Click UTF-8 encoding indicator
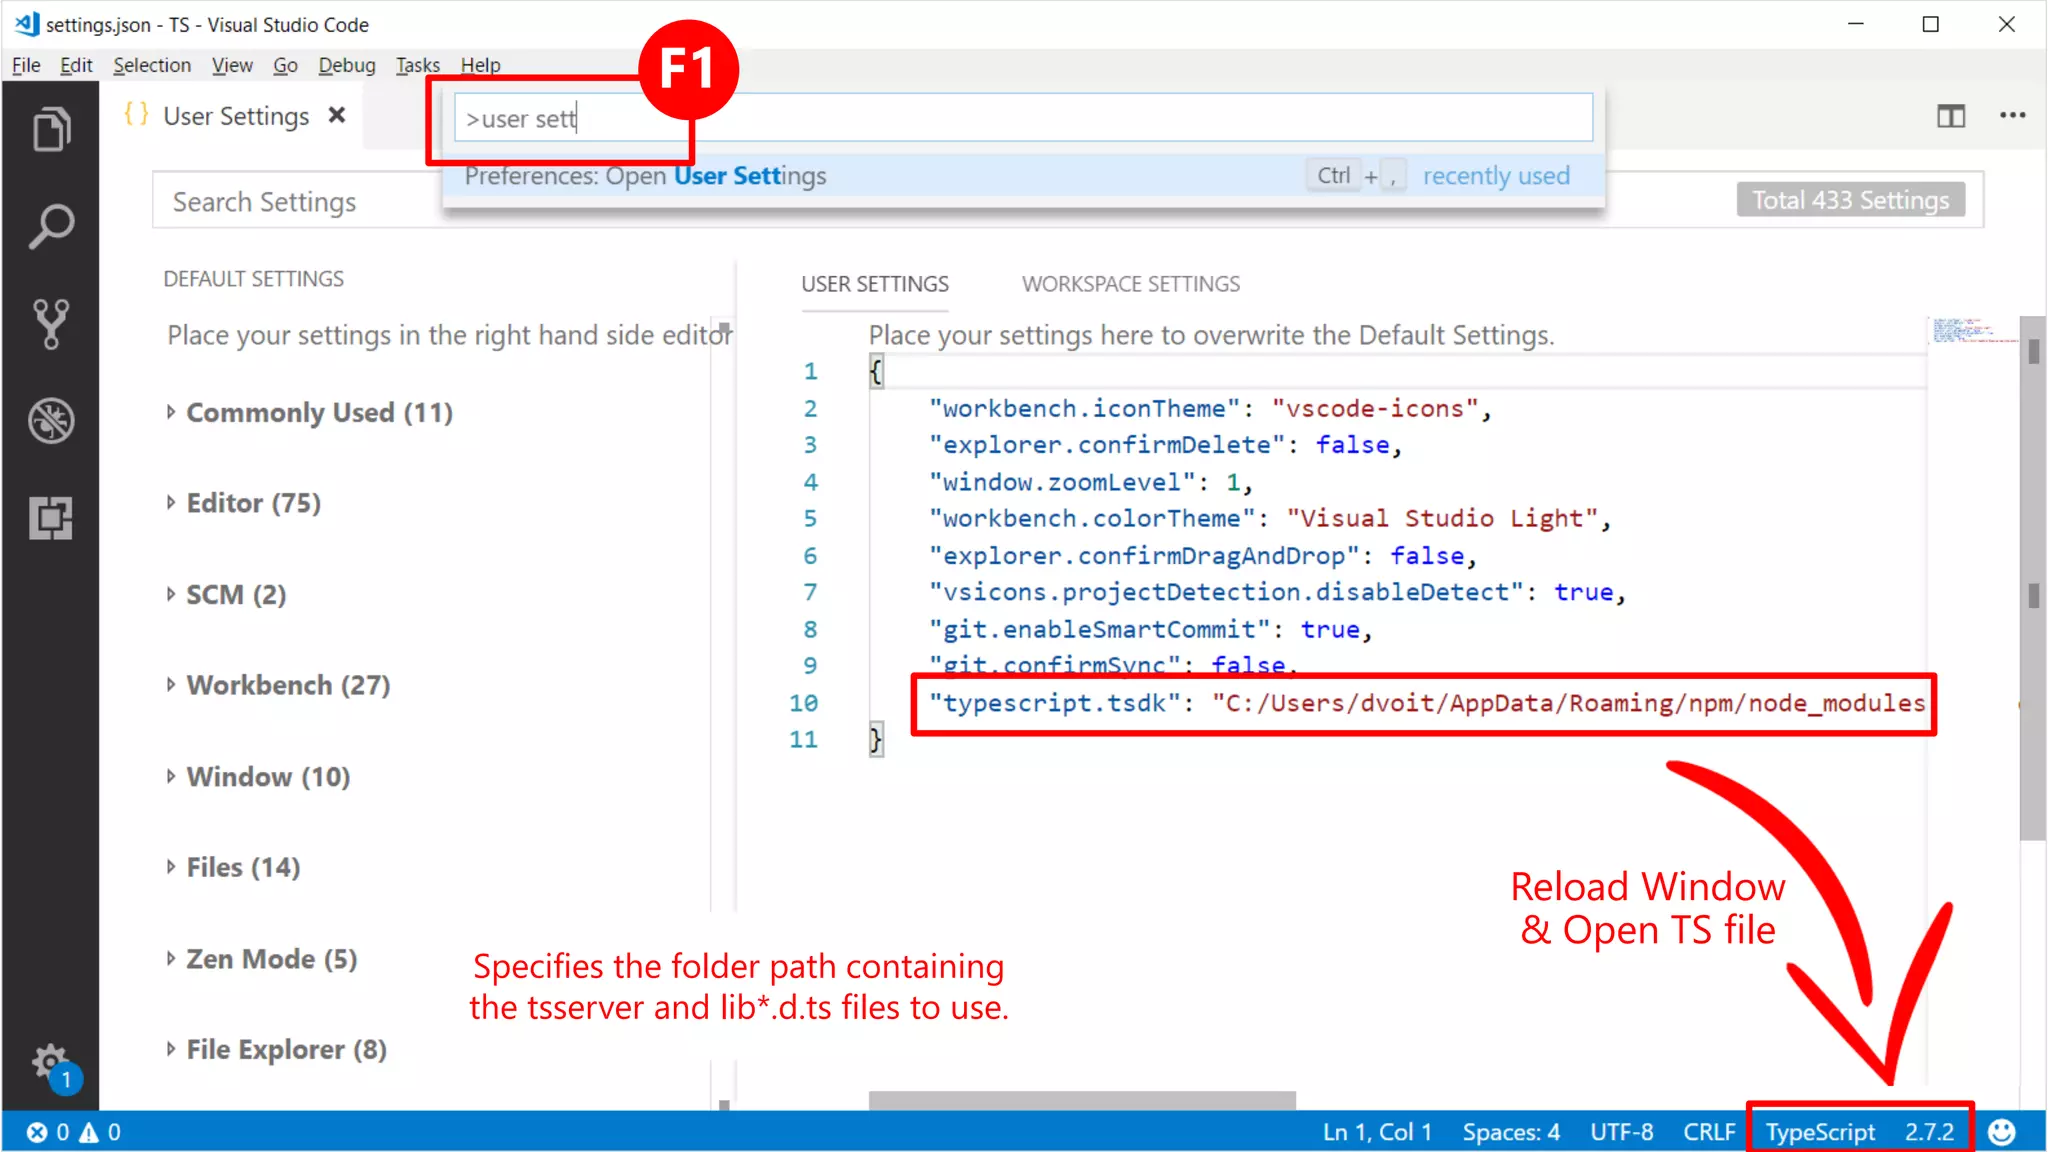The width and height of the screenshot is (2048, 1152). [1621, 1132]
